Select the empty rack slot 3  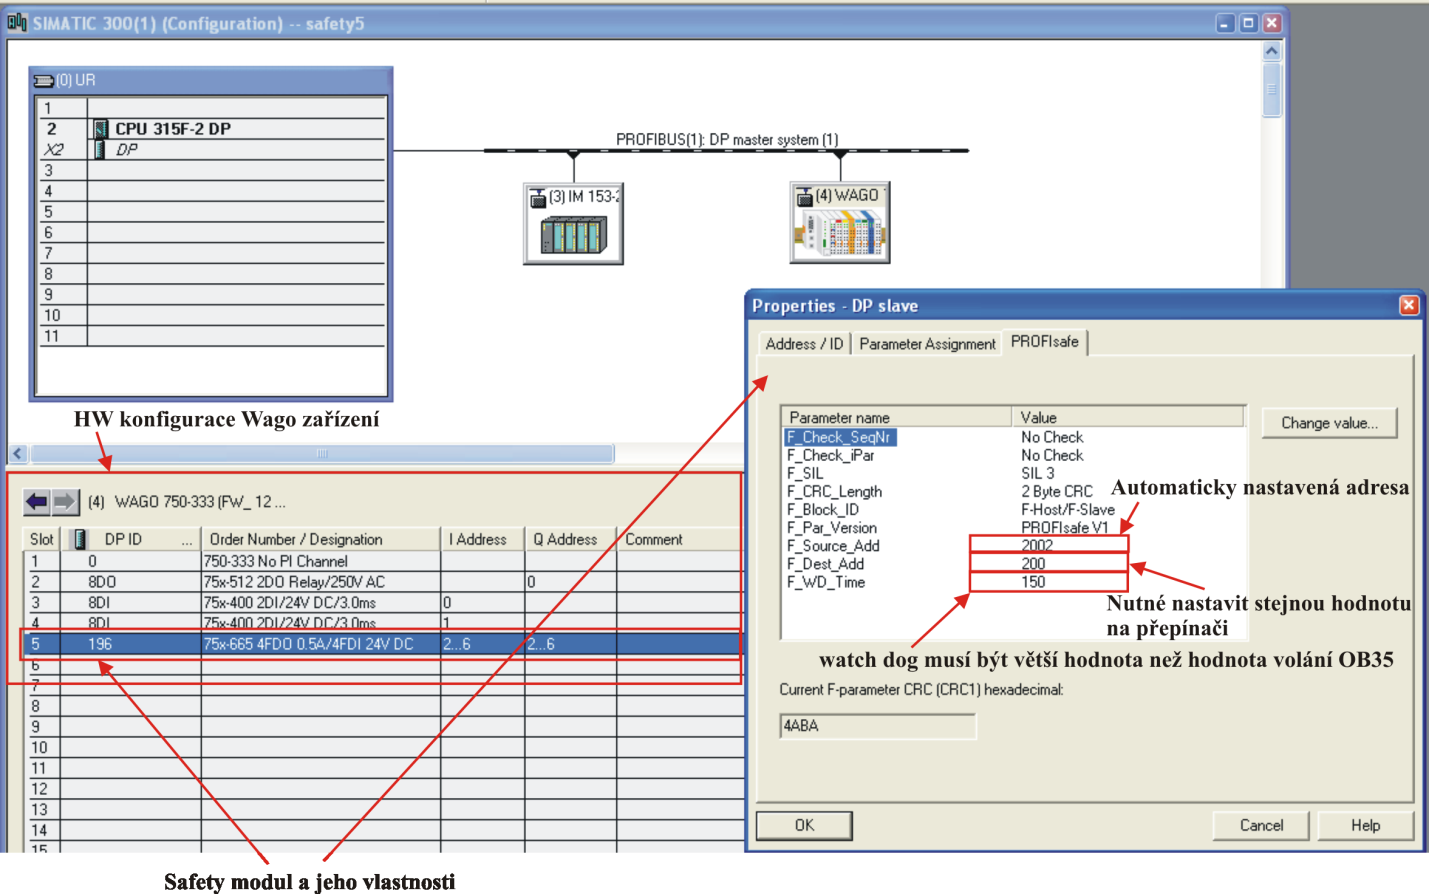tap(212, 170)
